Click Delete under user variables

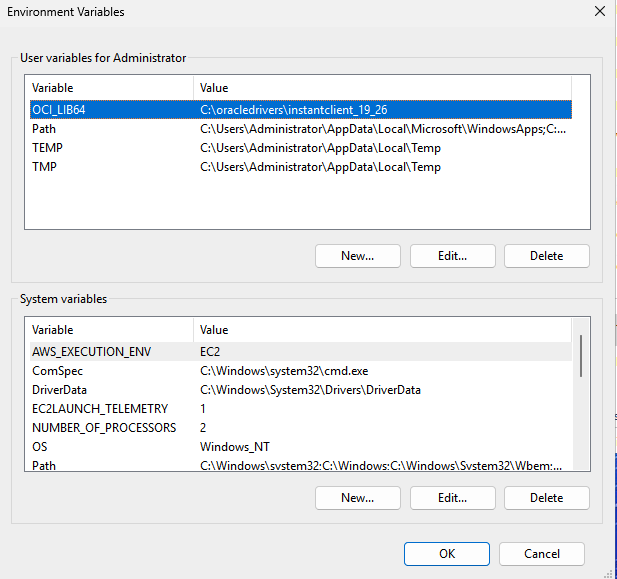546,256
